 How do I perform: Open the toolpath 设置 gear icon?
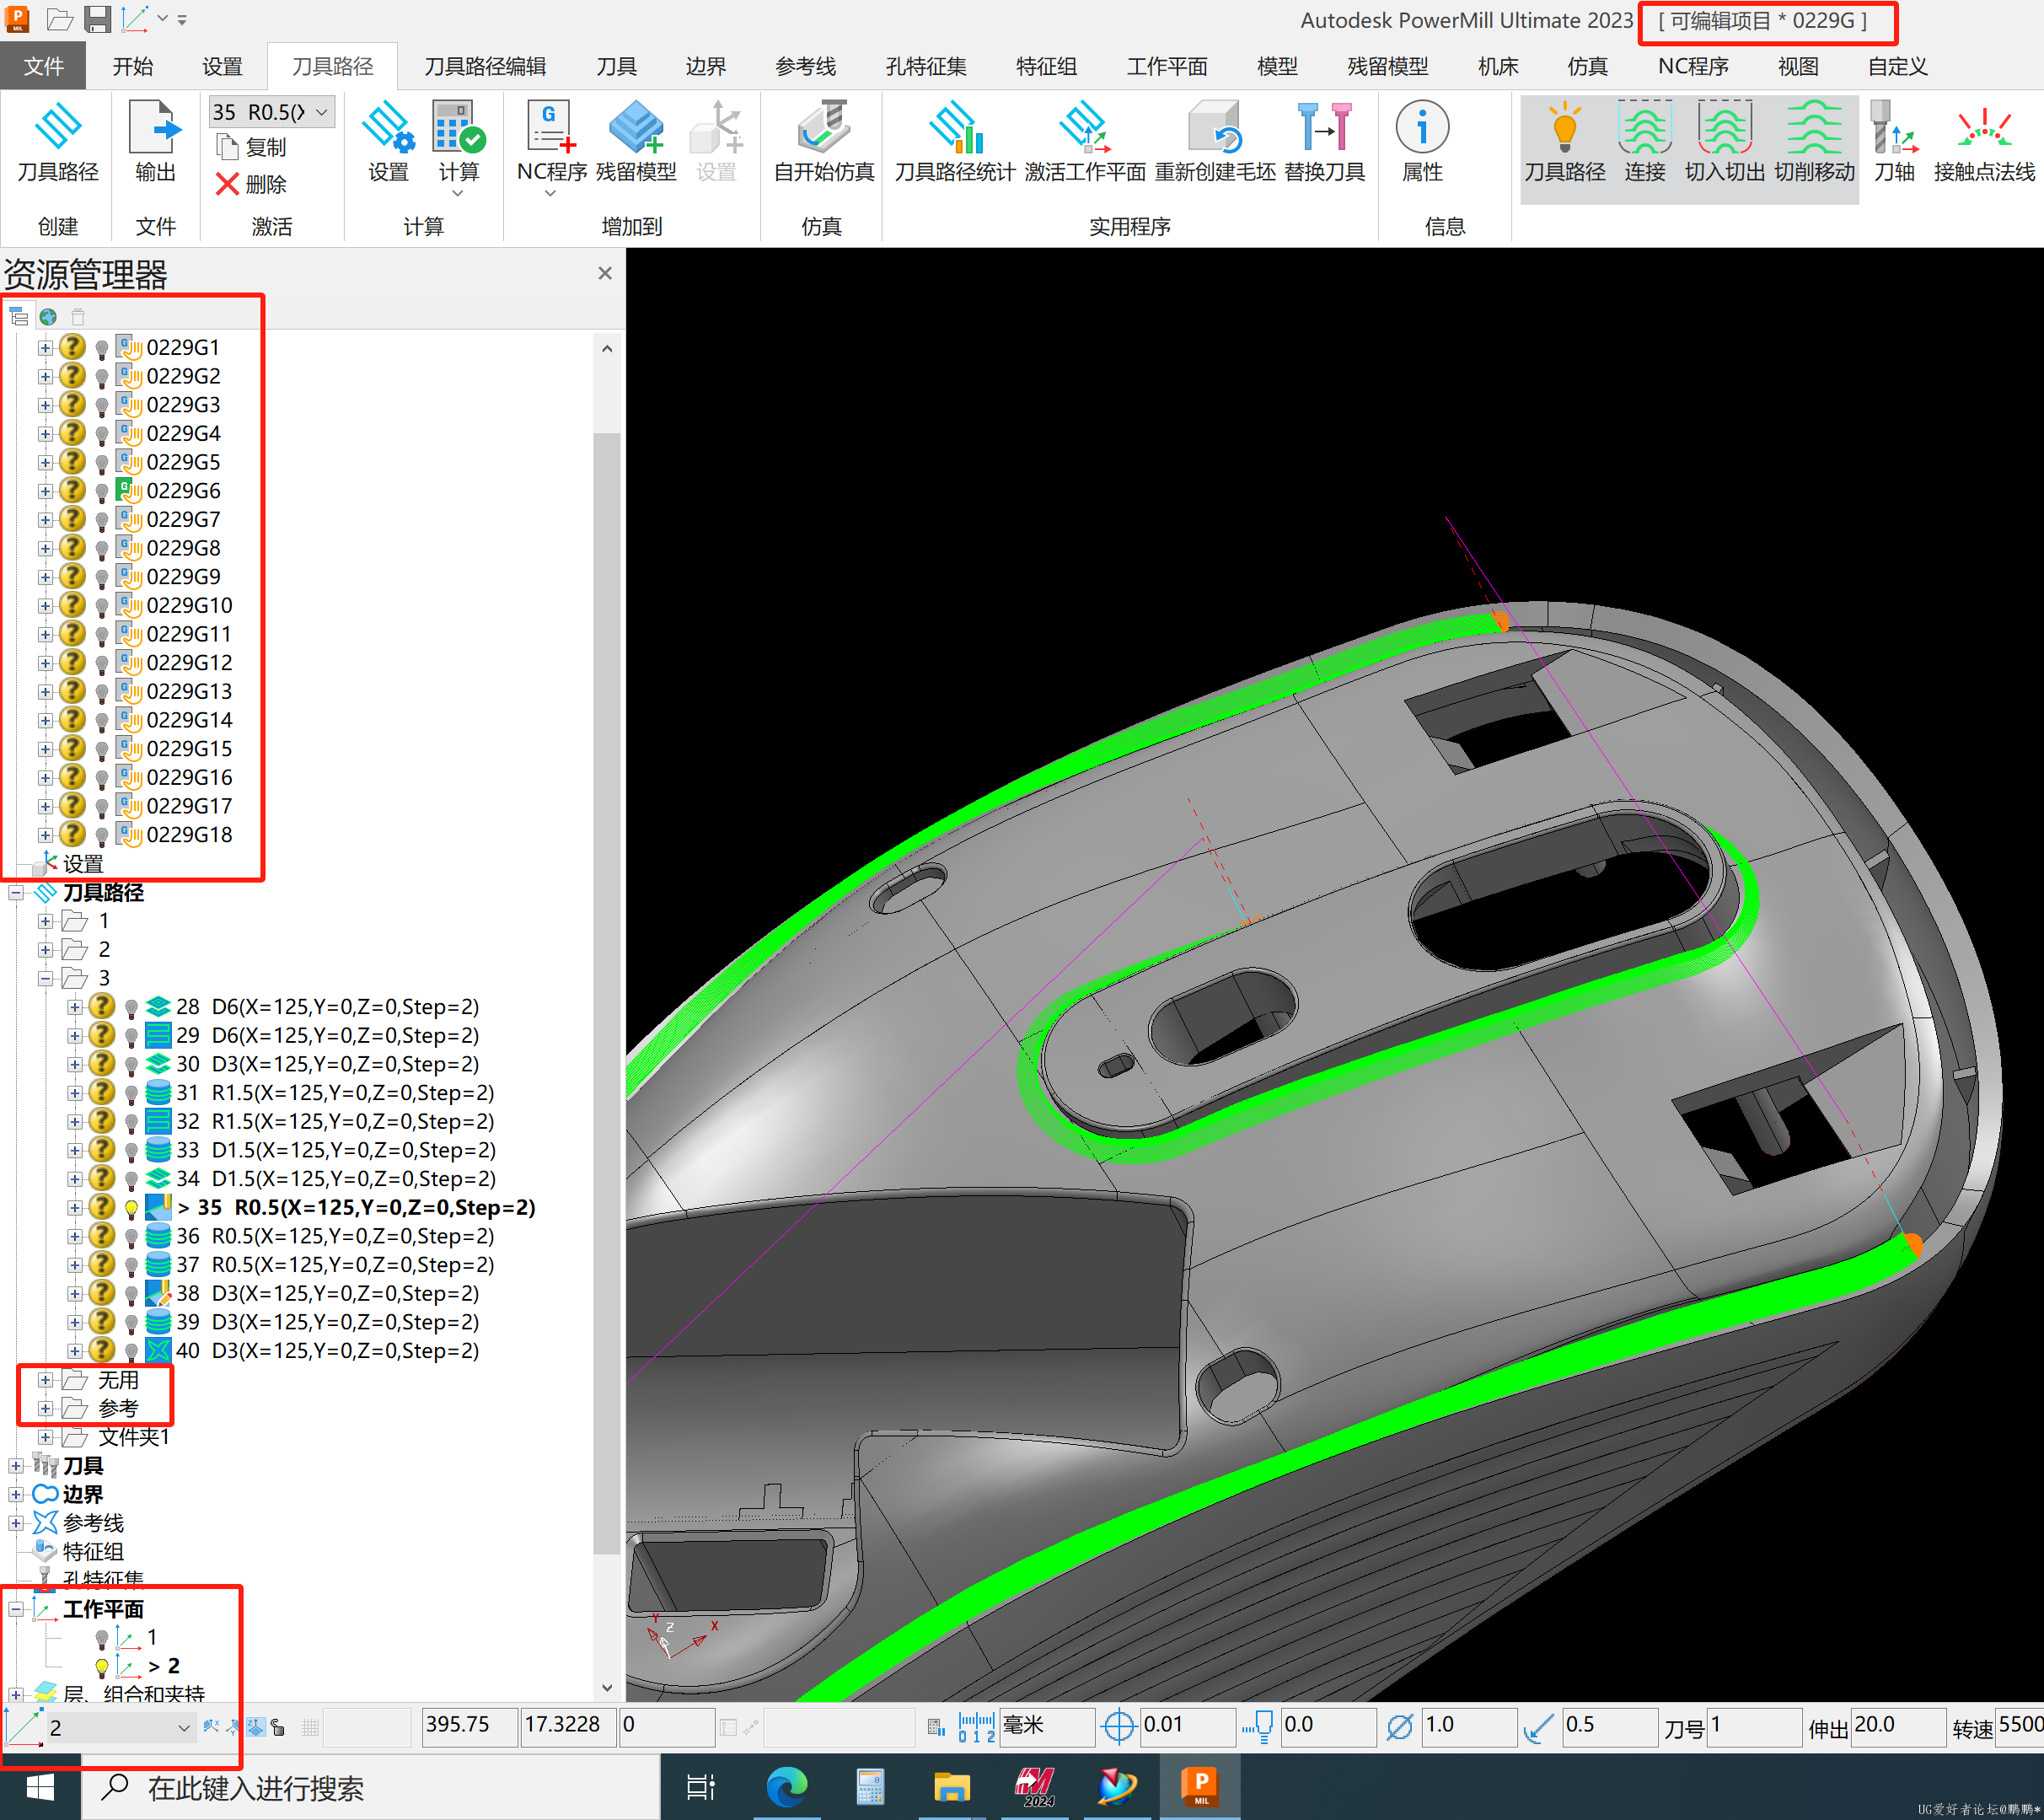click(x=388, y=128)
